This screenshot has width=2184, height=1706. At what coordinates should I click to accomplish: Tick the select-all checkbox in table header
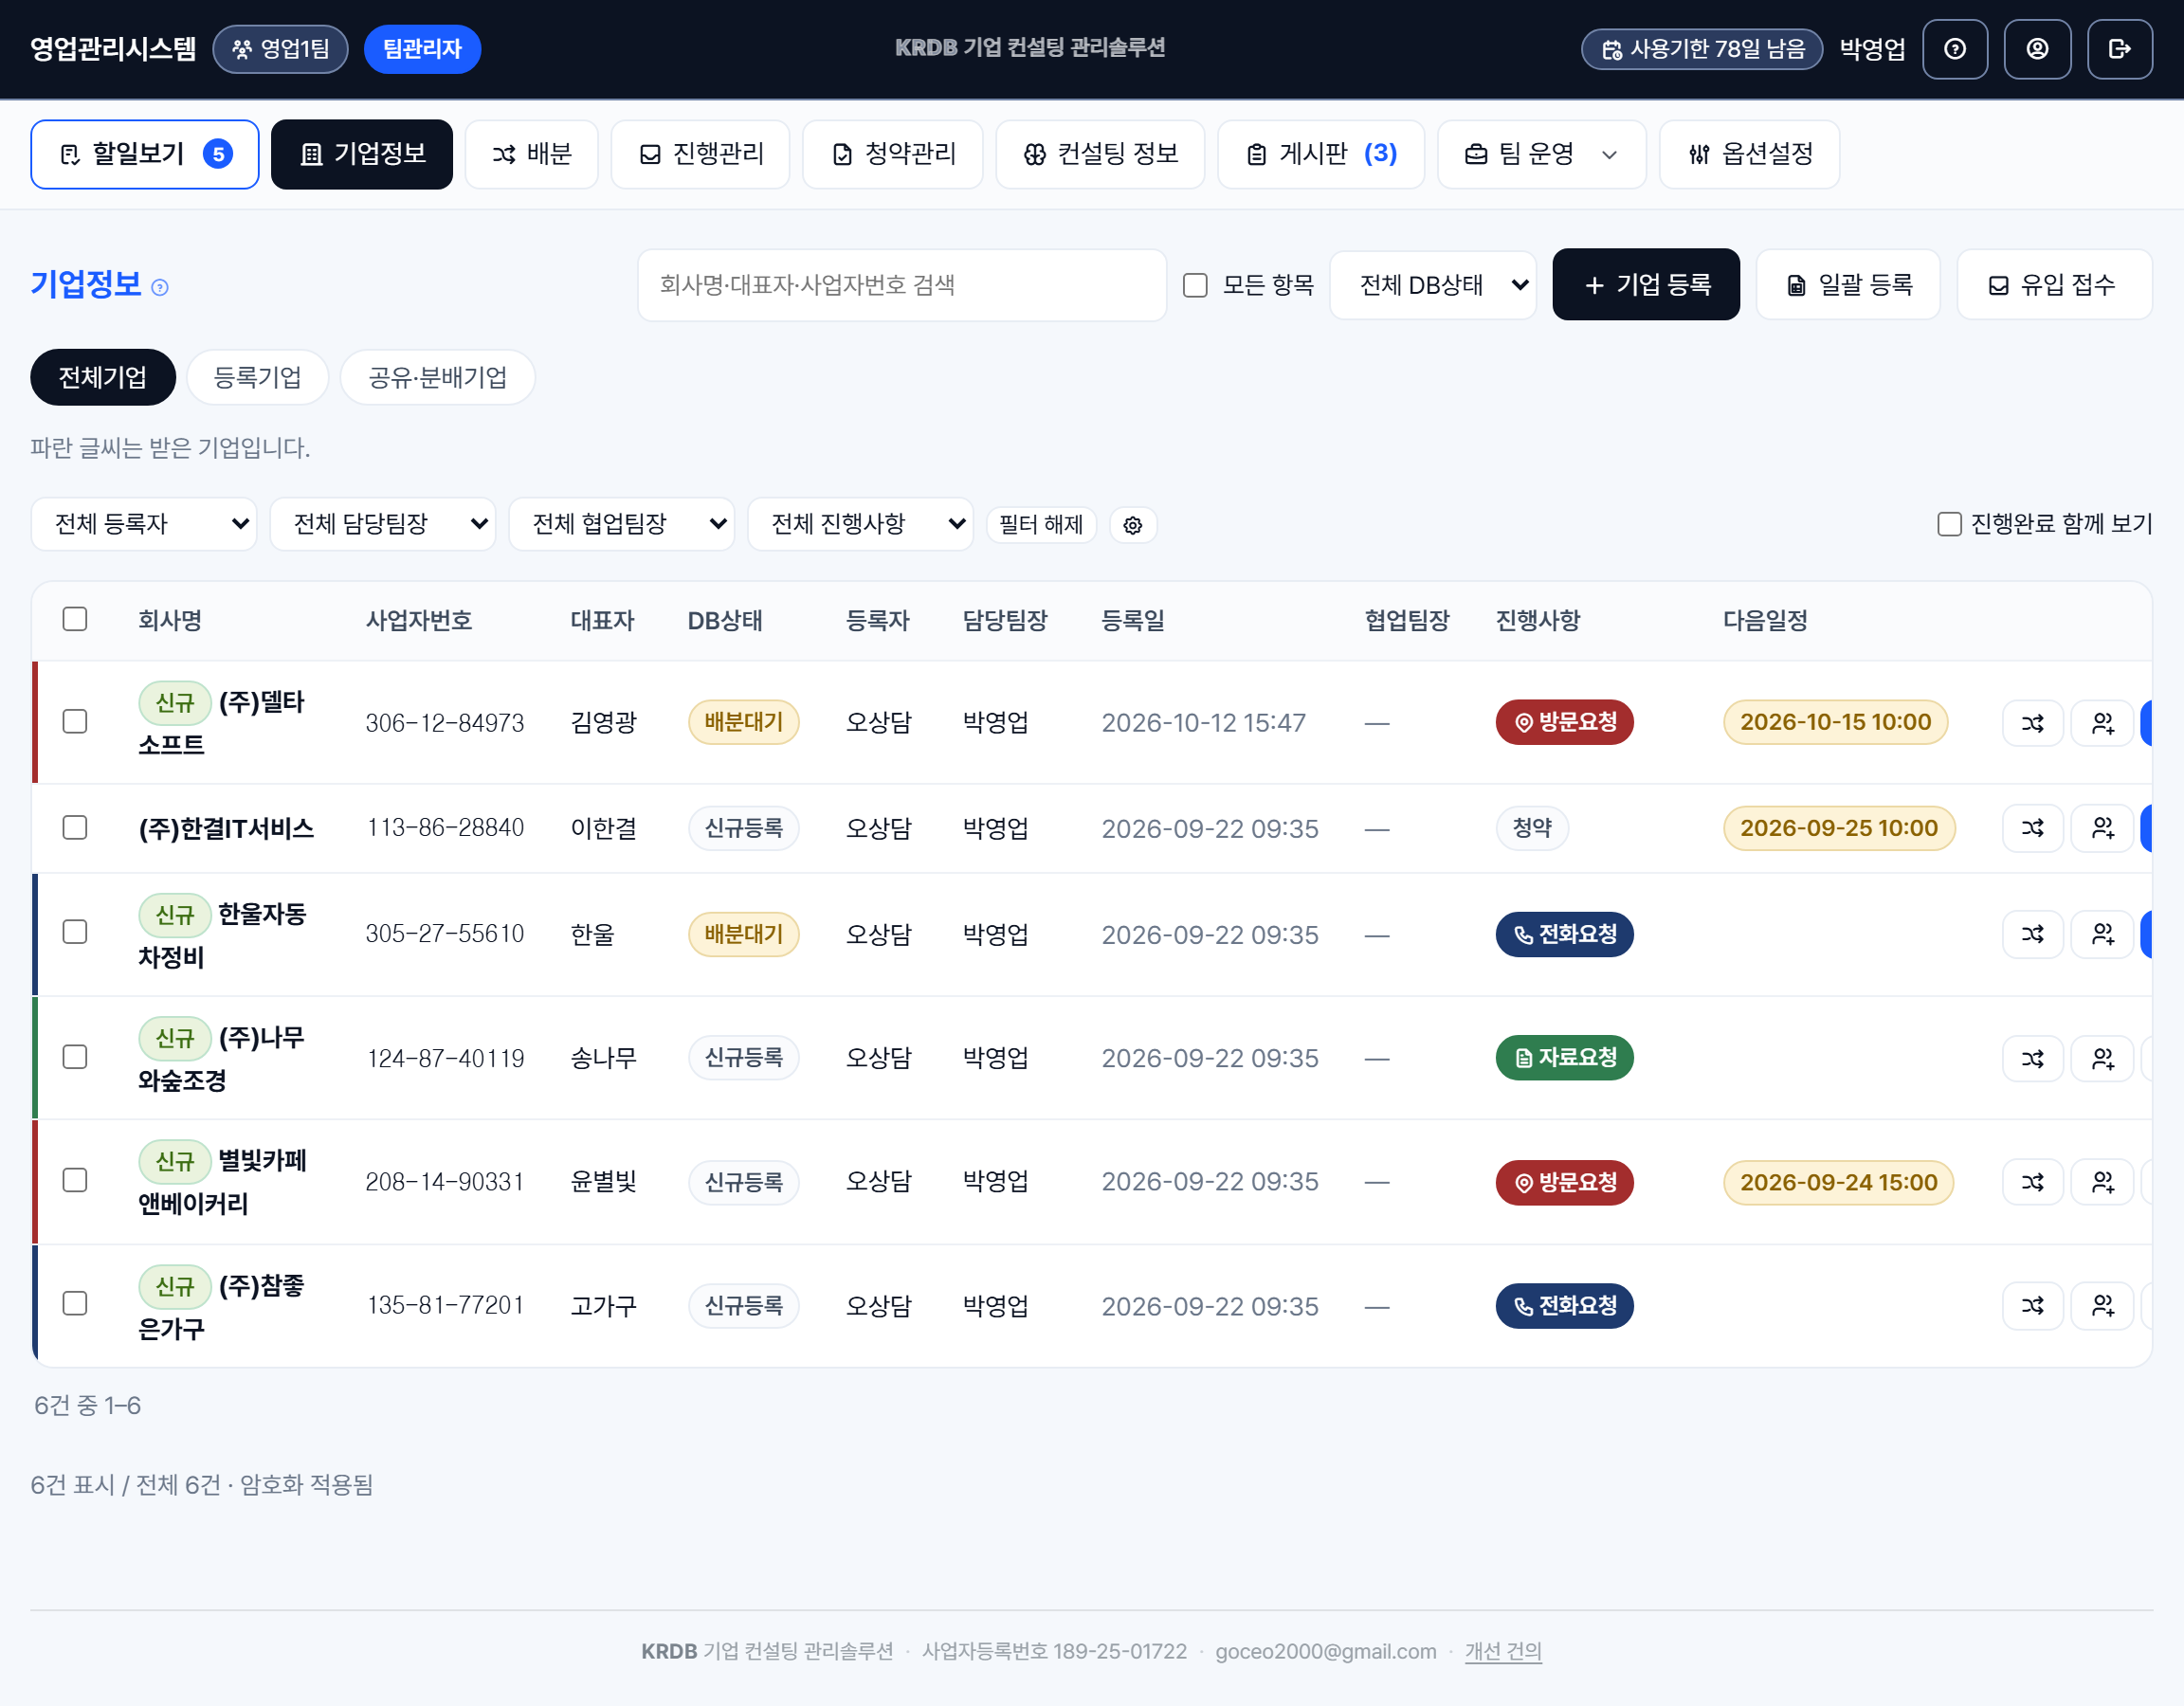[x=75, y=619]
